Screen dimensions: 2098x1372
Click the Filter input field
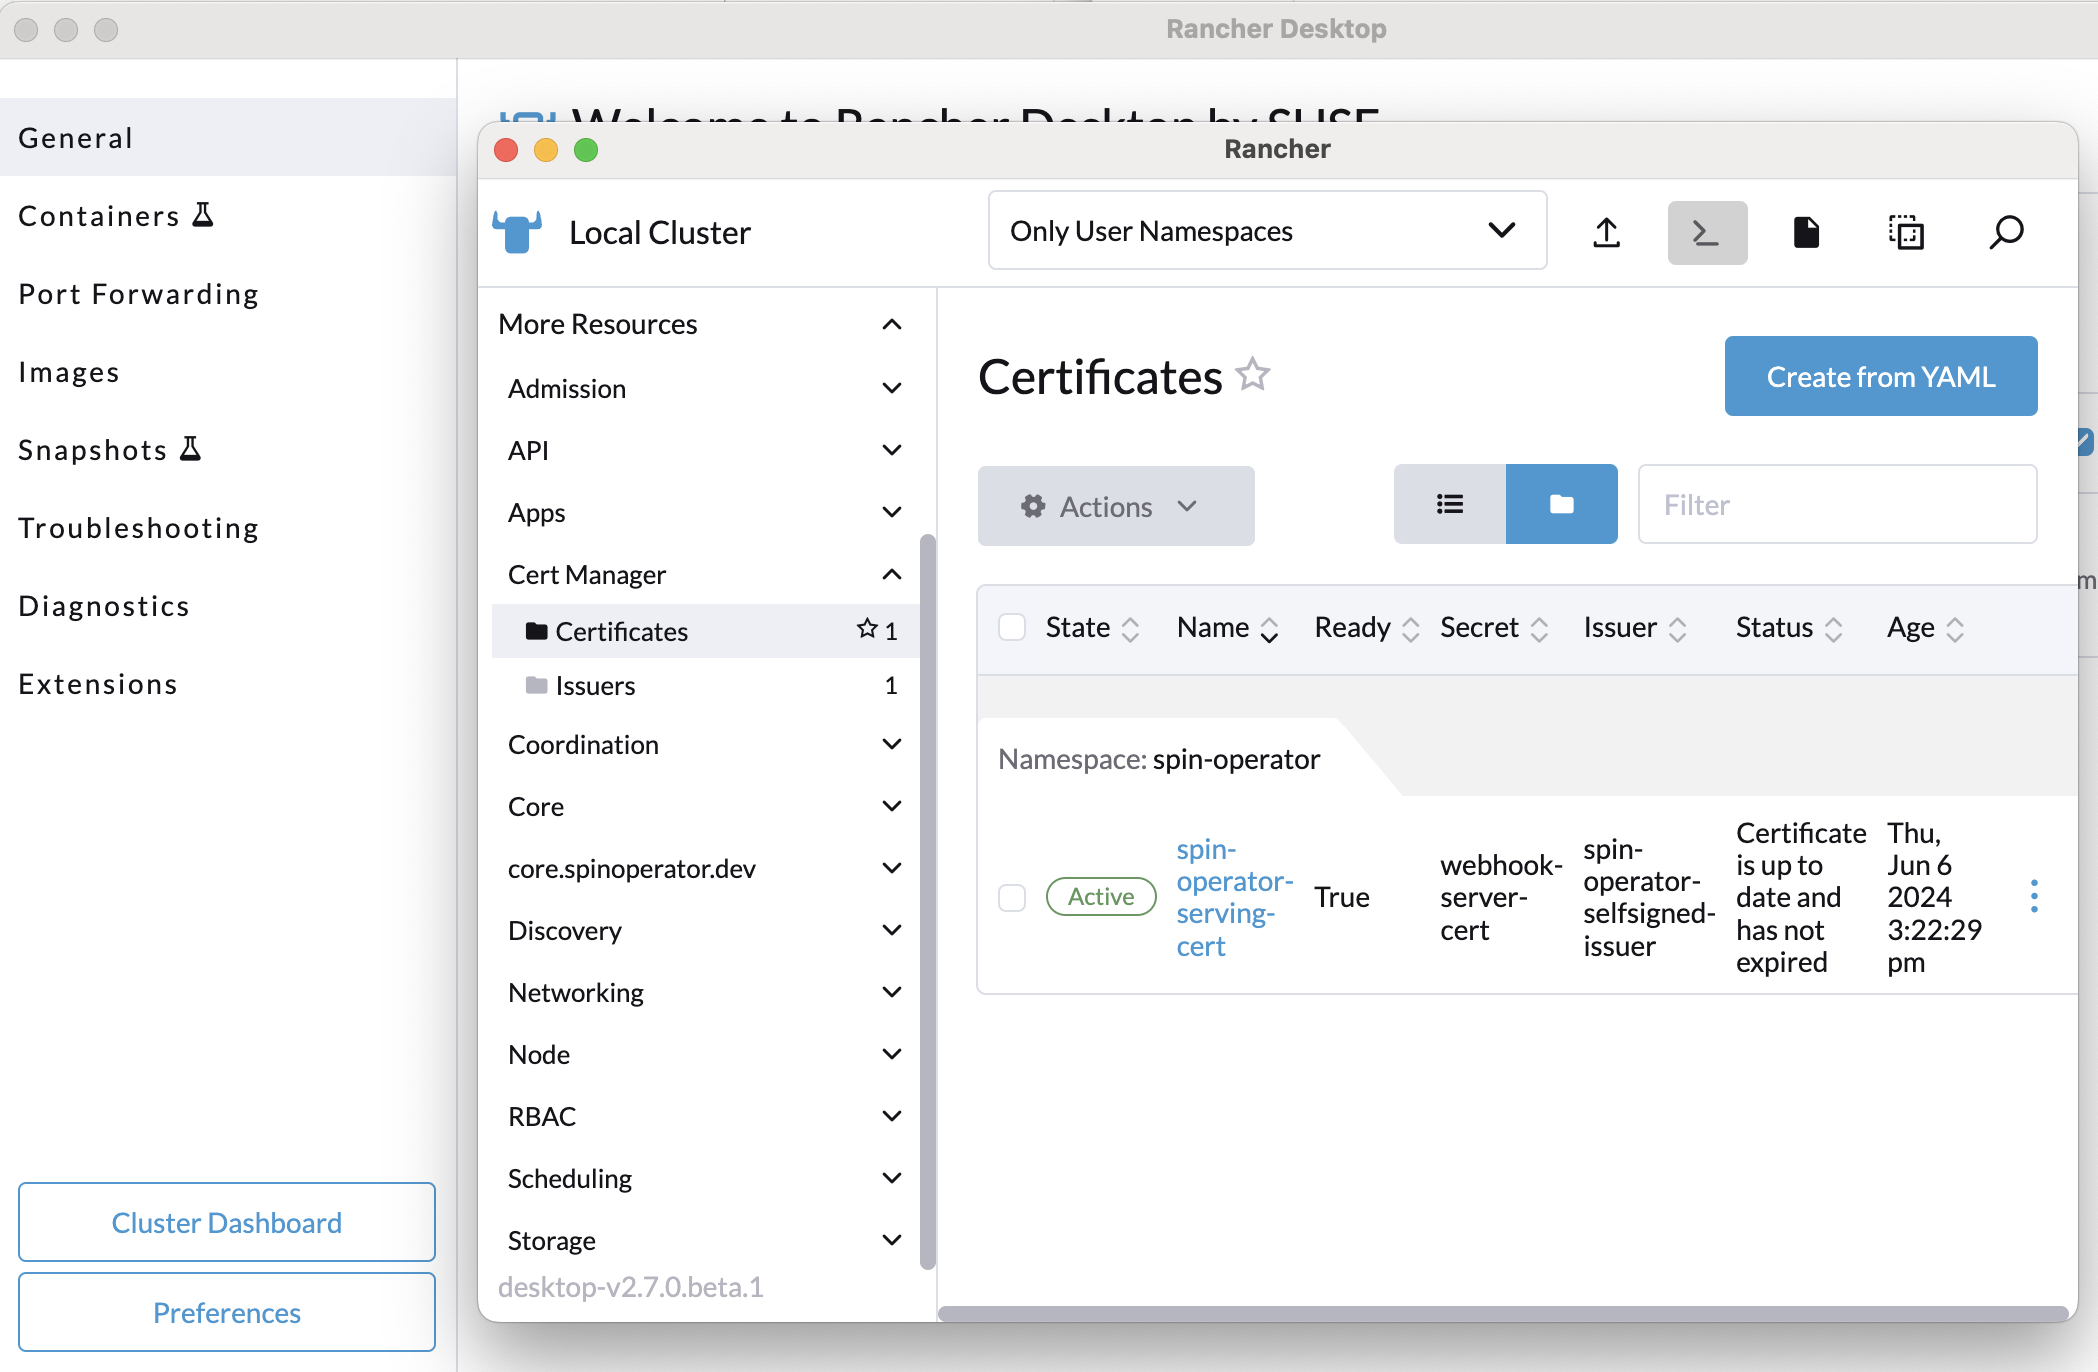(1837, 504)
